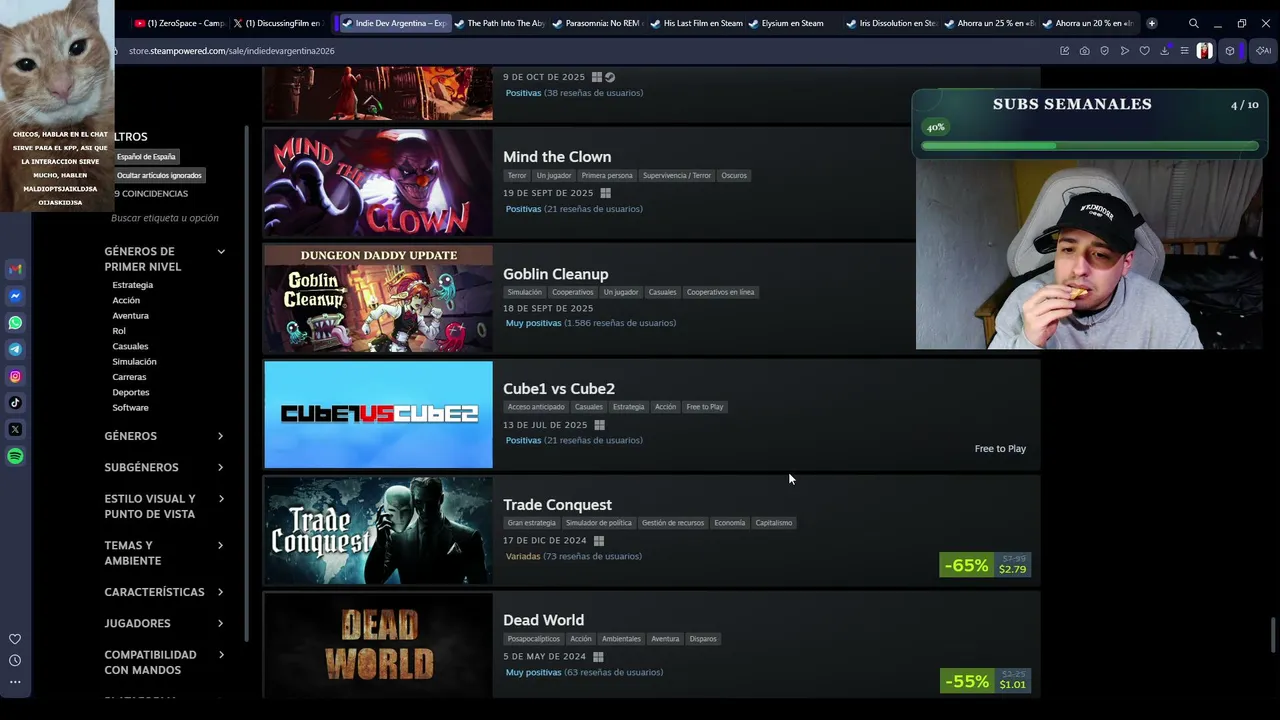Filter by 'Rol' genre
The image size is (1280, 720).
(x=119, y=331)
